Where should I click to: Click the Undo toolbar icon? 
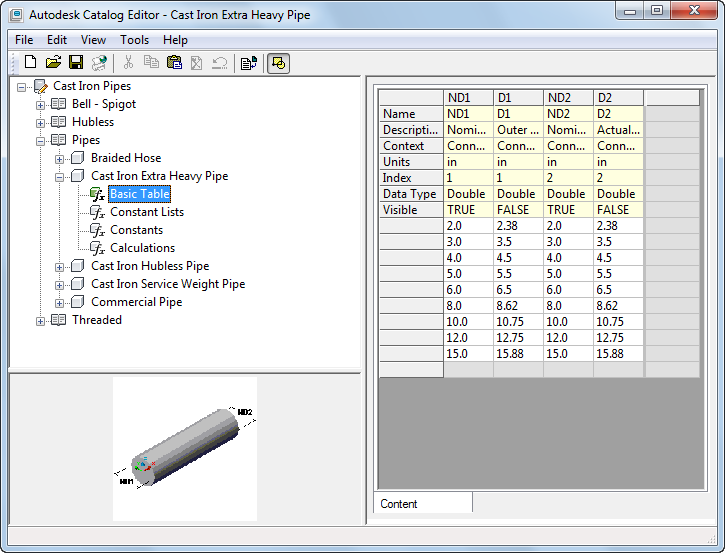220,62
